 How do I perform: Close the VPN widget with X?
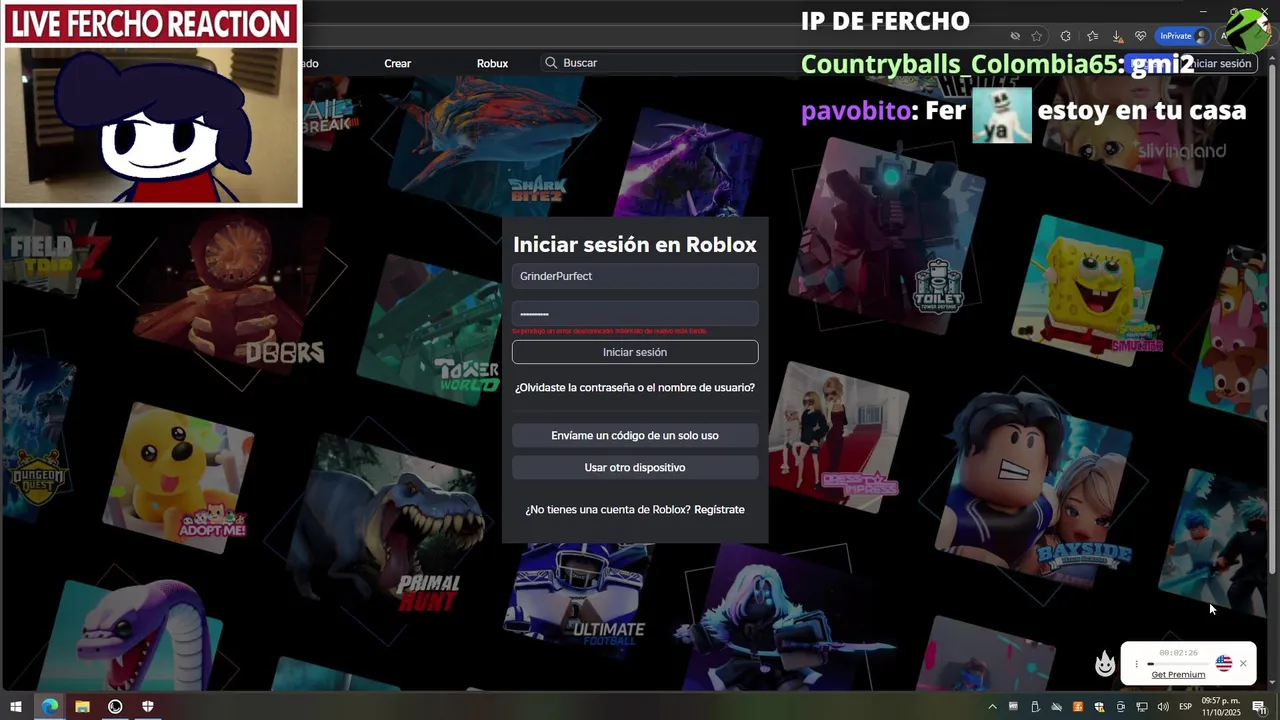click(1243, 663)
